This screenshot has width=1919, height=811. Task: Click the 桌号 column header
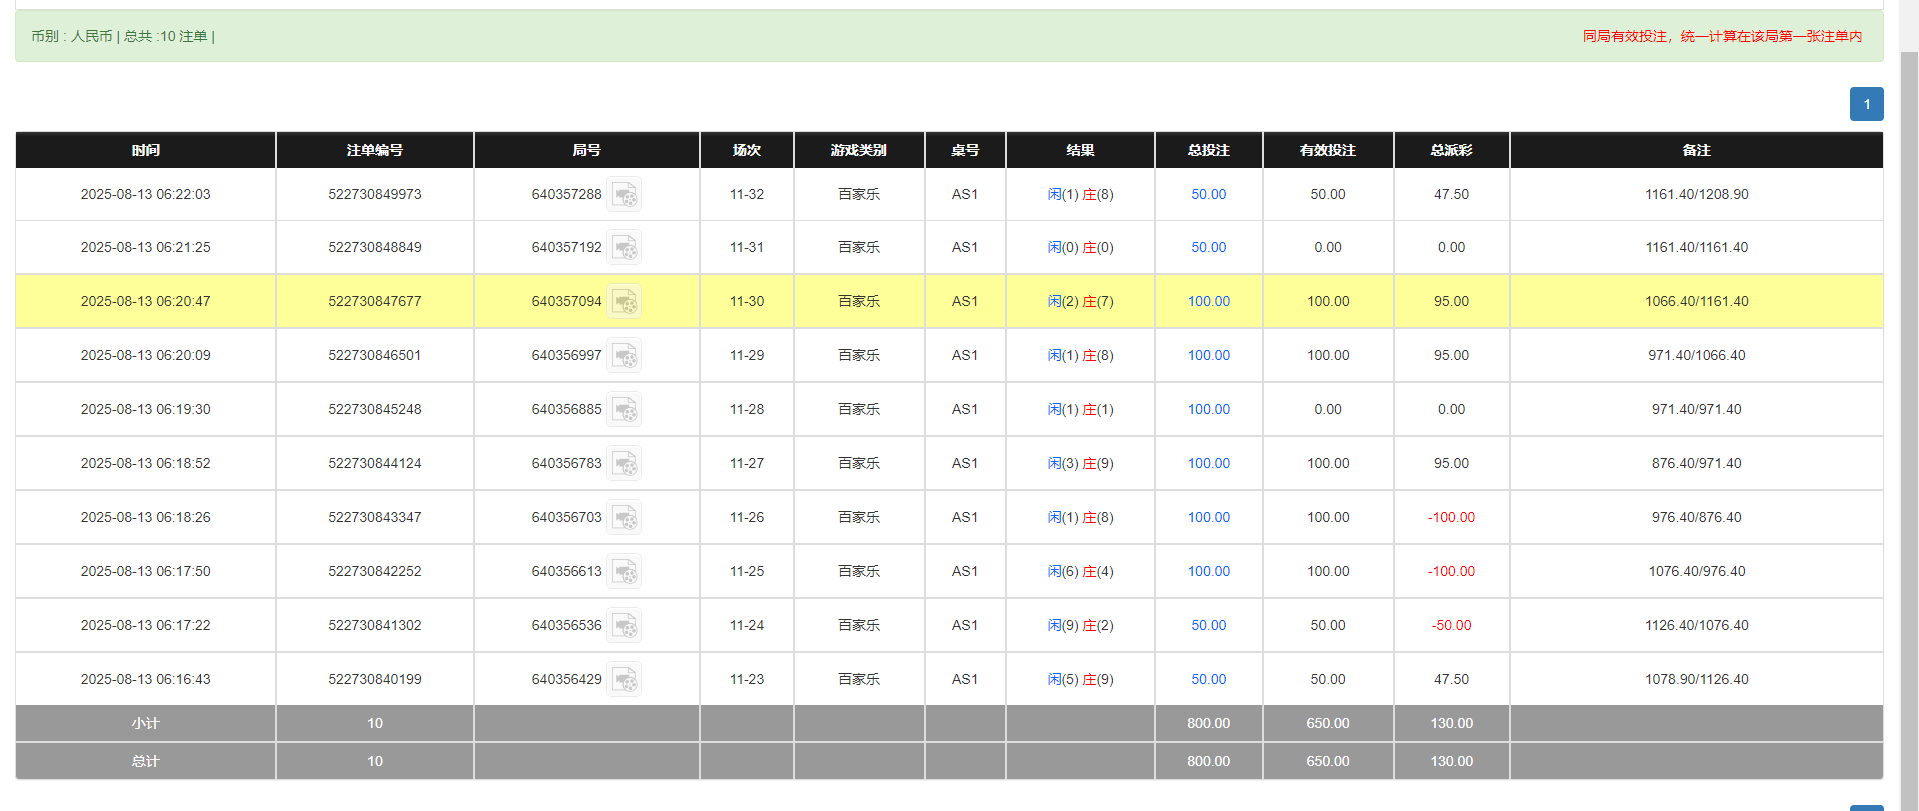click(965, 150)
